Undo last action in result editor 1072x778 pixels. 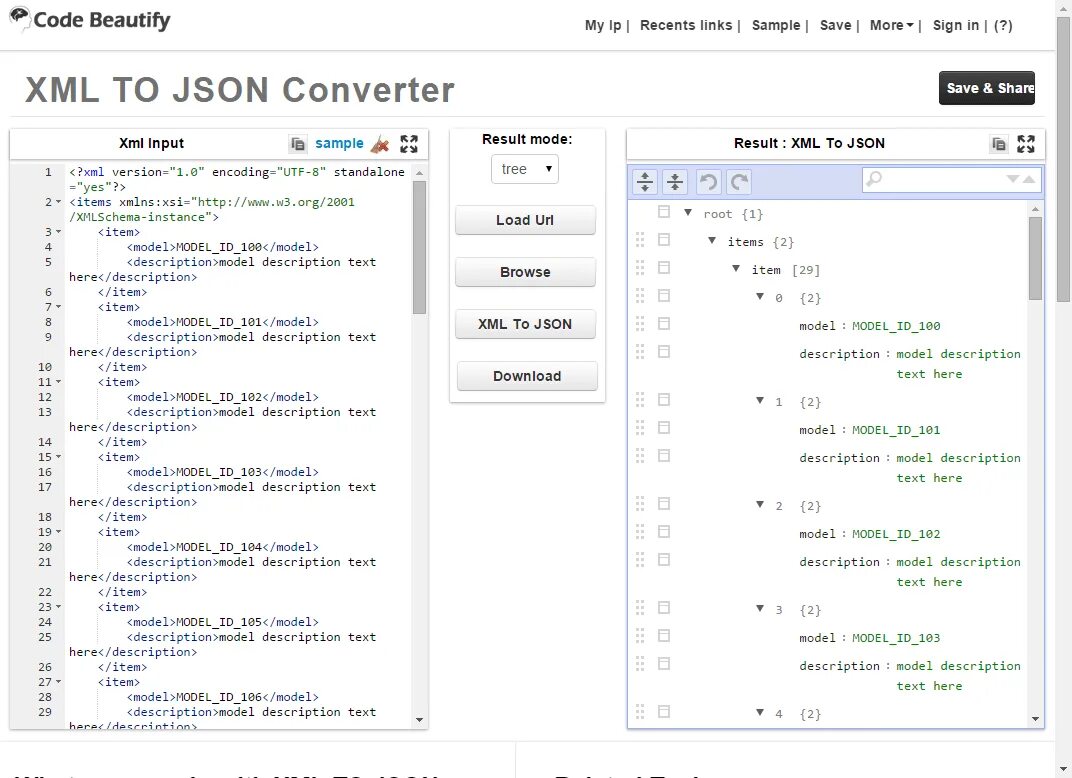click(708, 181)
